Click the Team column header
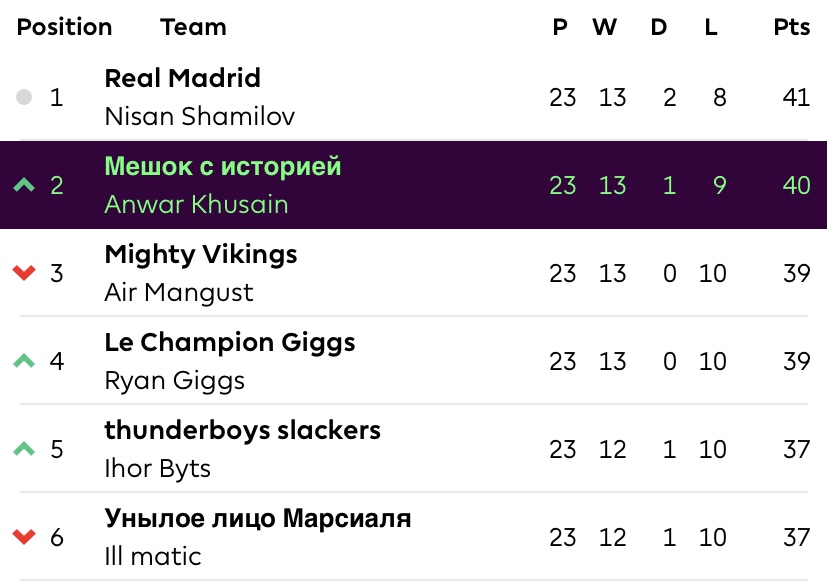Image resolution: width=827 pixels, height=582 pixels. tap(194, 27)
